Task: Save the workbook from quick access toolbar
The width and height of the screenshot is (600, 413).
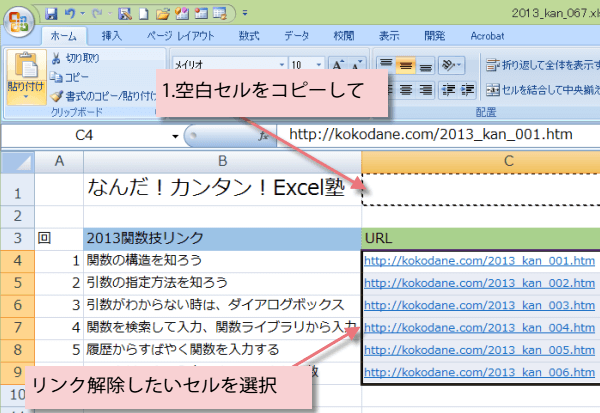Action: tap(51, 14)
